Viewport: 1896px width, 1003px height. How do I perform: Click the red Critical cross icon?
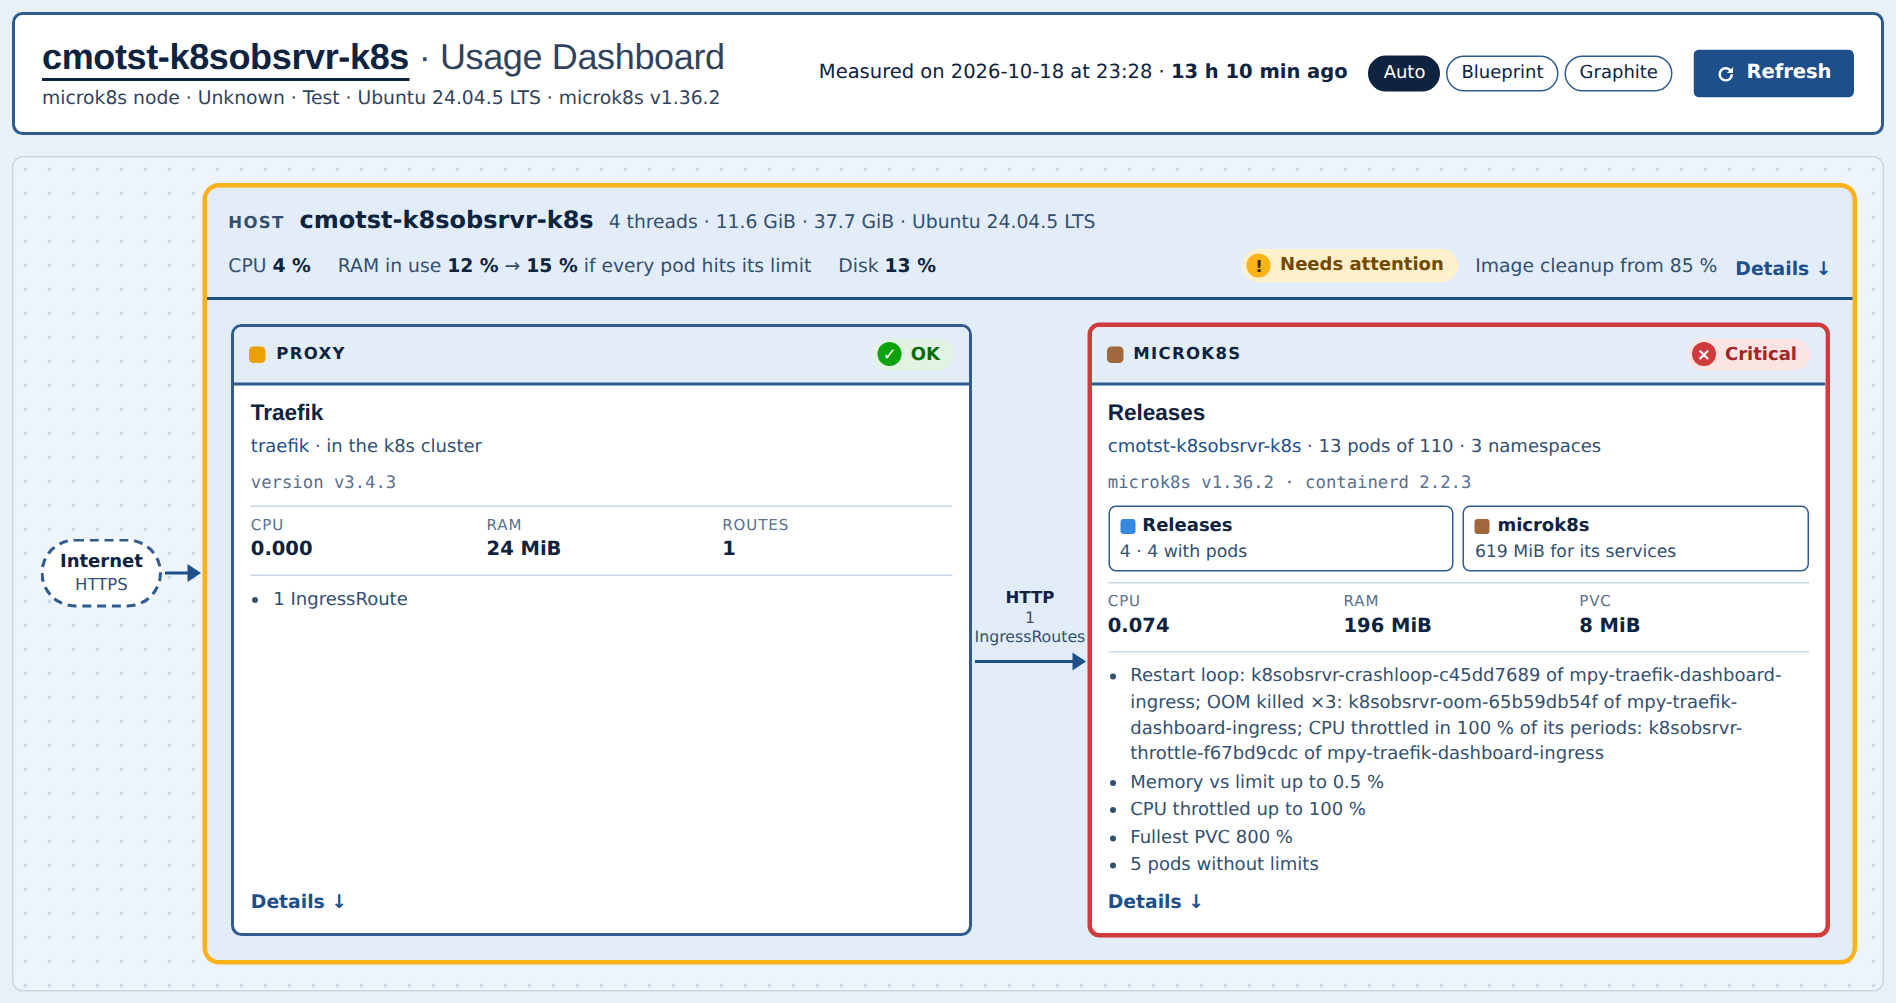(1704, 354)
